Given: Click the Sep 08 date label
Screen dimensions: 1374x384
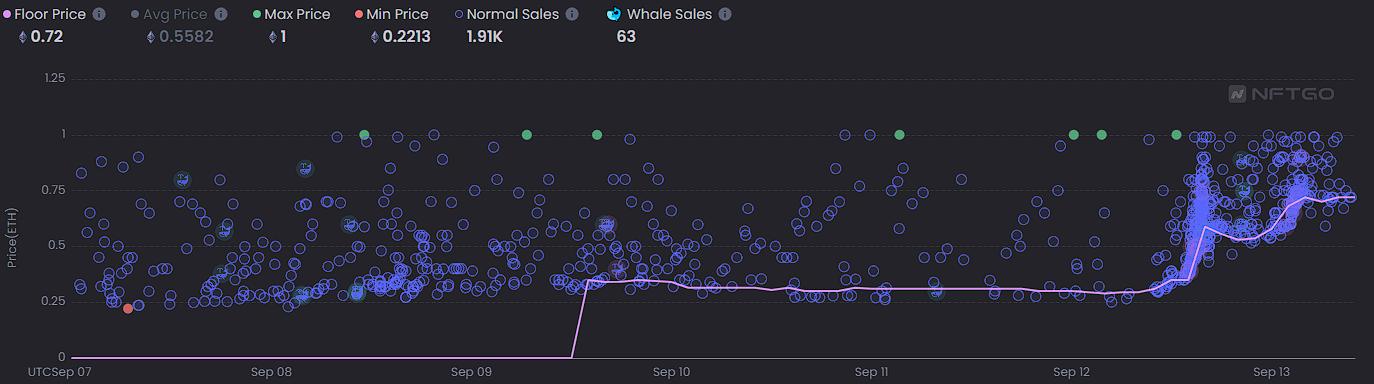Looking at the screenshot, I should (x=271, y=372).
